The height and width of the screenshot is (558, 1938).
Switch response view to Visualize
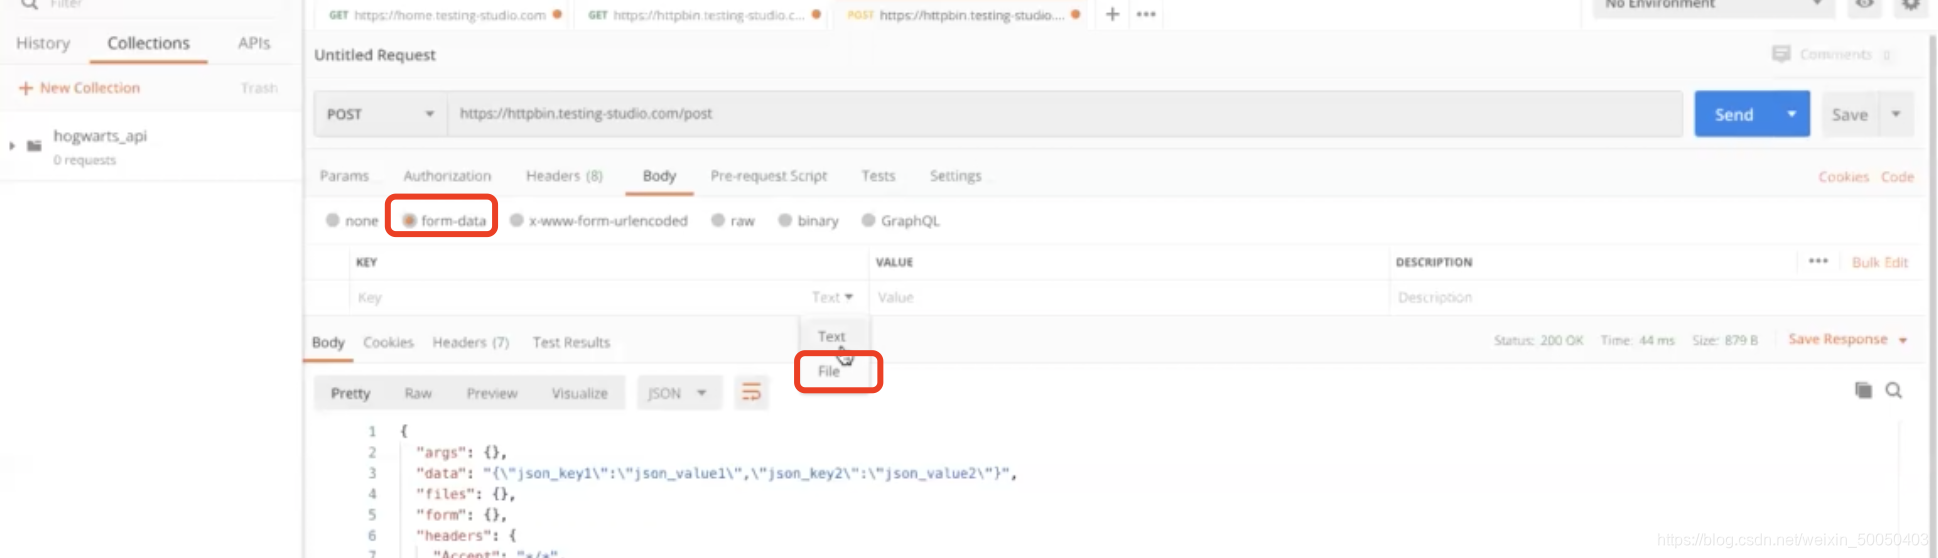click(x=580, y=393)
